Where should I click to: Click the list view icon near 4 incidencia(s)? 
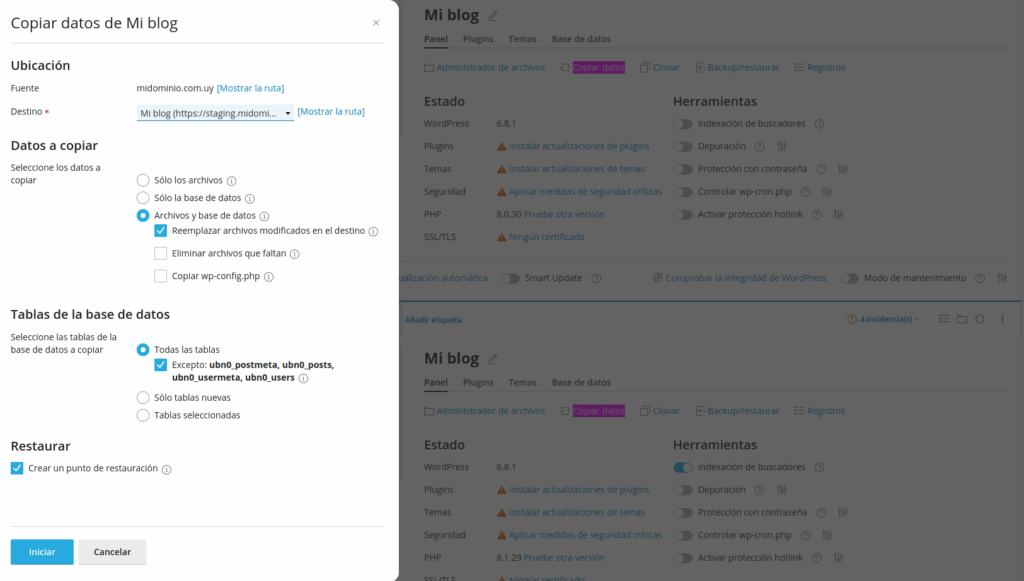tap(944, 319)
